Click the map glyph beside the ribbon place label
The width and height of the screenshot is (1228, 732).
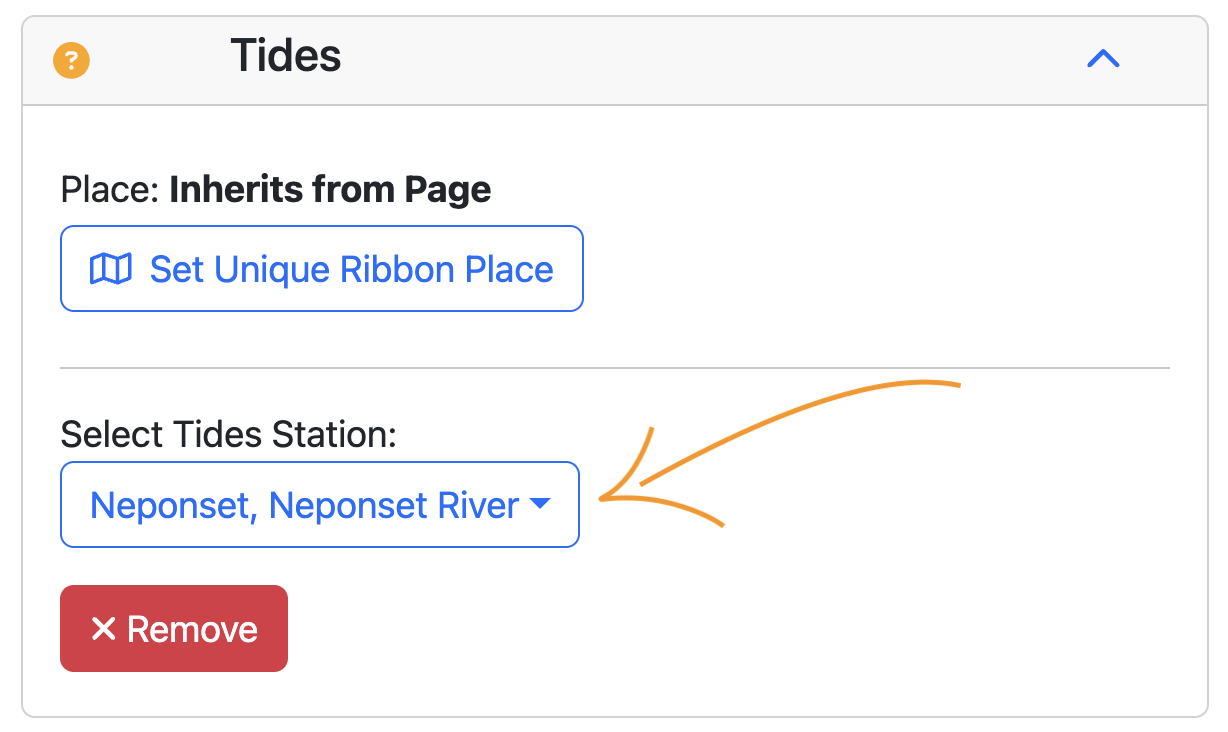pos(113,268)
